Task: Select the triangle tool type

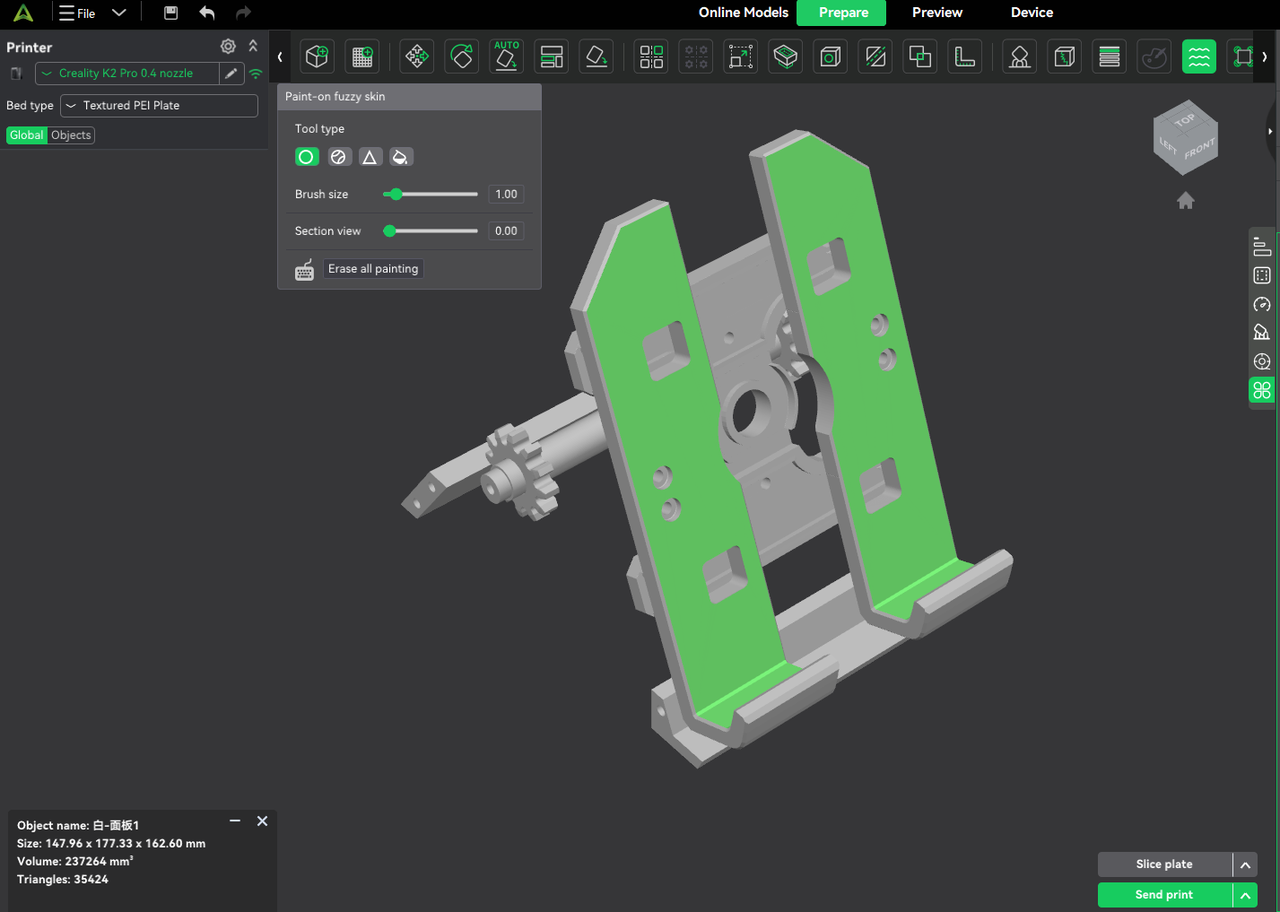Action: click(369, 157)
